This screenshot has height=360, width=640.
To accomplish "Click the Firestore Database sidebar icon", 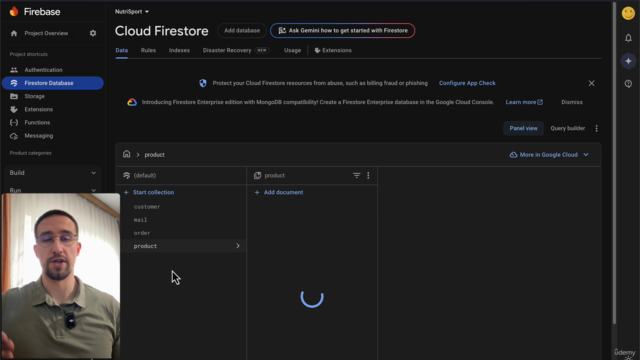I will pos(14,83).
